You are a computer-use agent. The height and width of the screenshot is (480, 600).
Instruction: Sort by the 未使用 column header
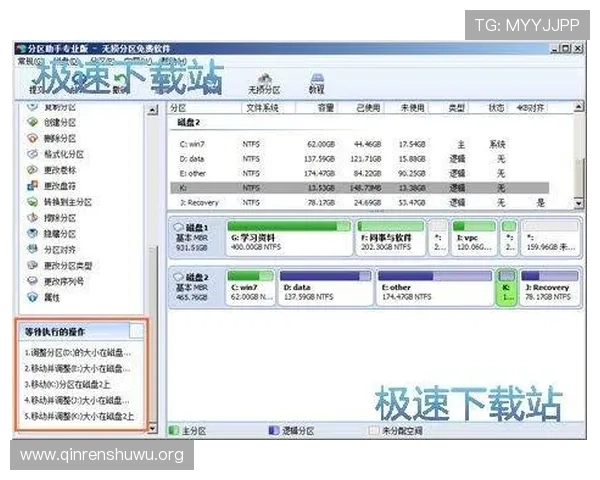(407, 108)
